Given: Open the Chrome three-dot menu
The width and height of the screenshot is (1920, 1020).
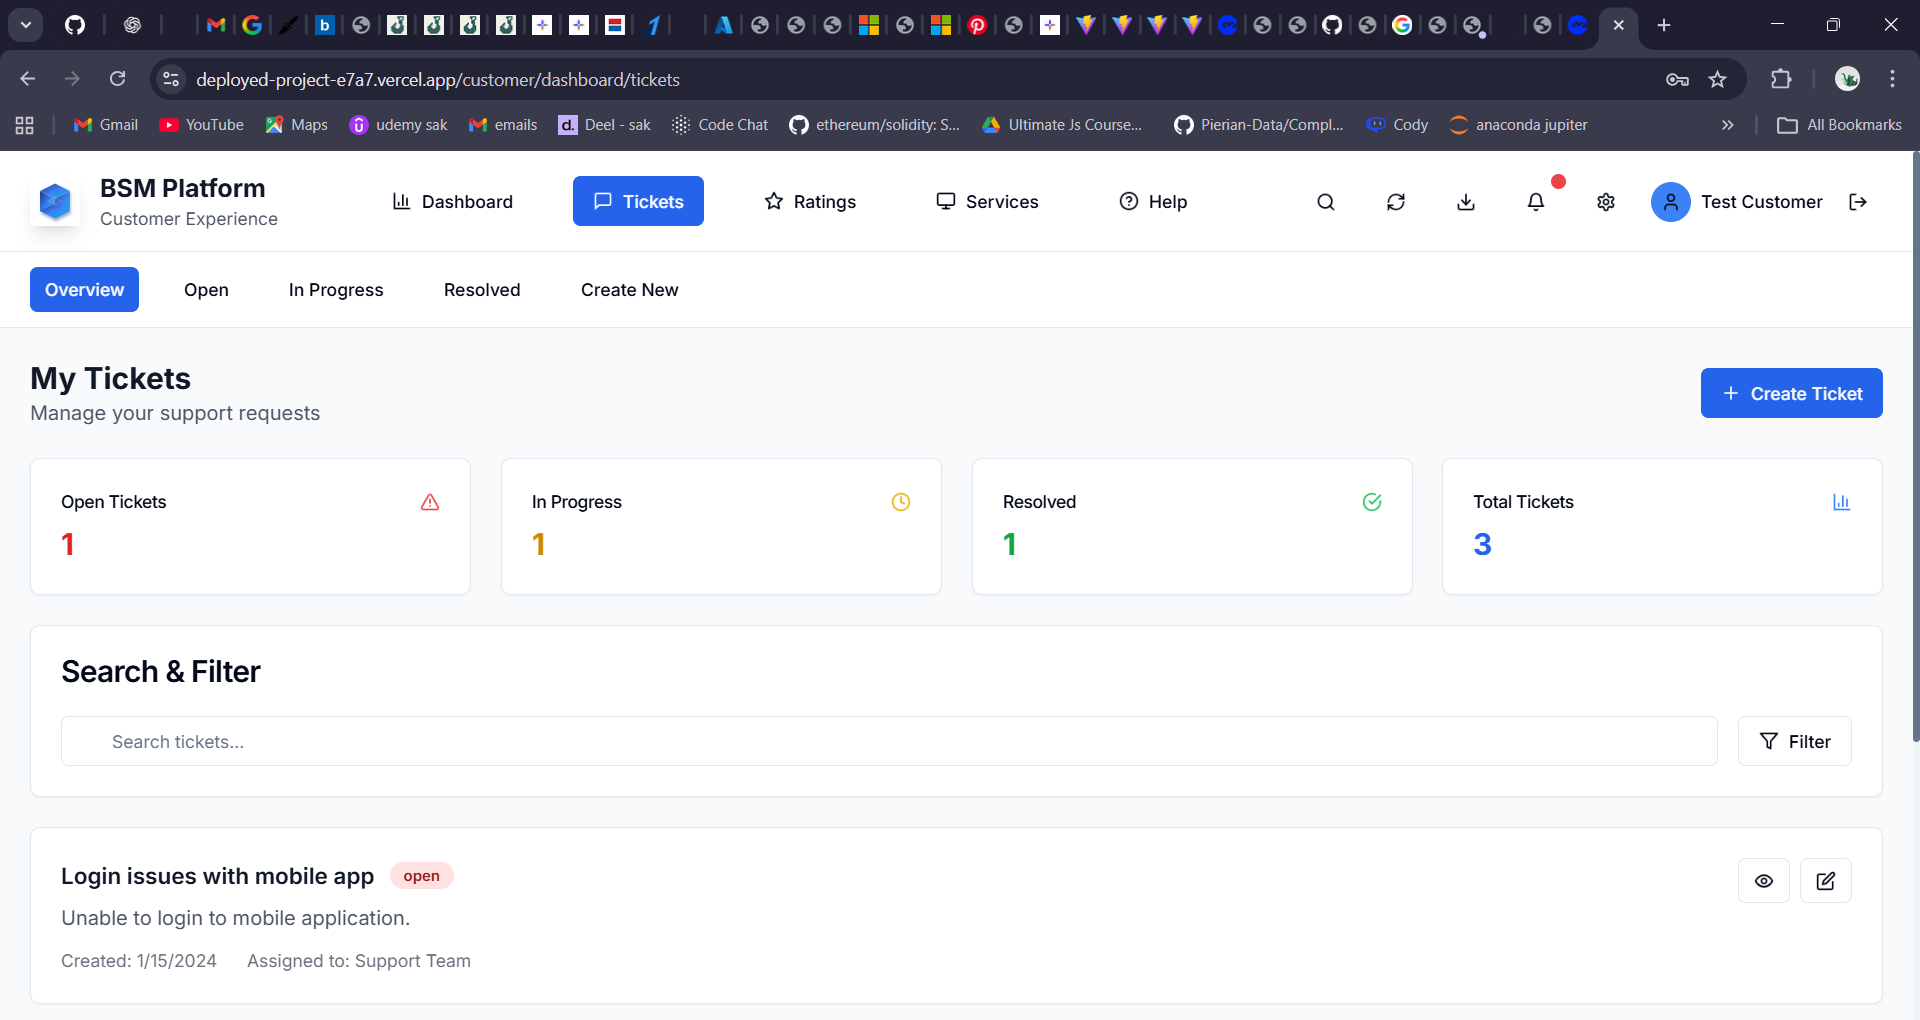Looking at the screenshot, I should [1892, 79].
